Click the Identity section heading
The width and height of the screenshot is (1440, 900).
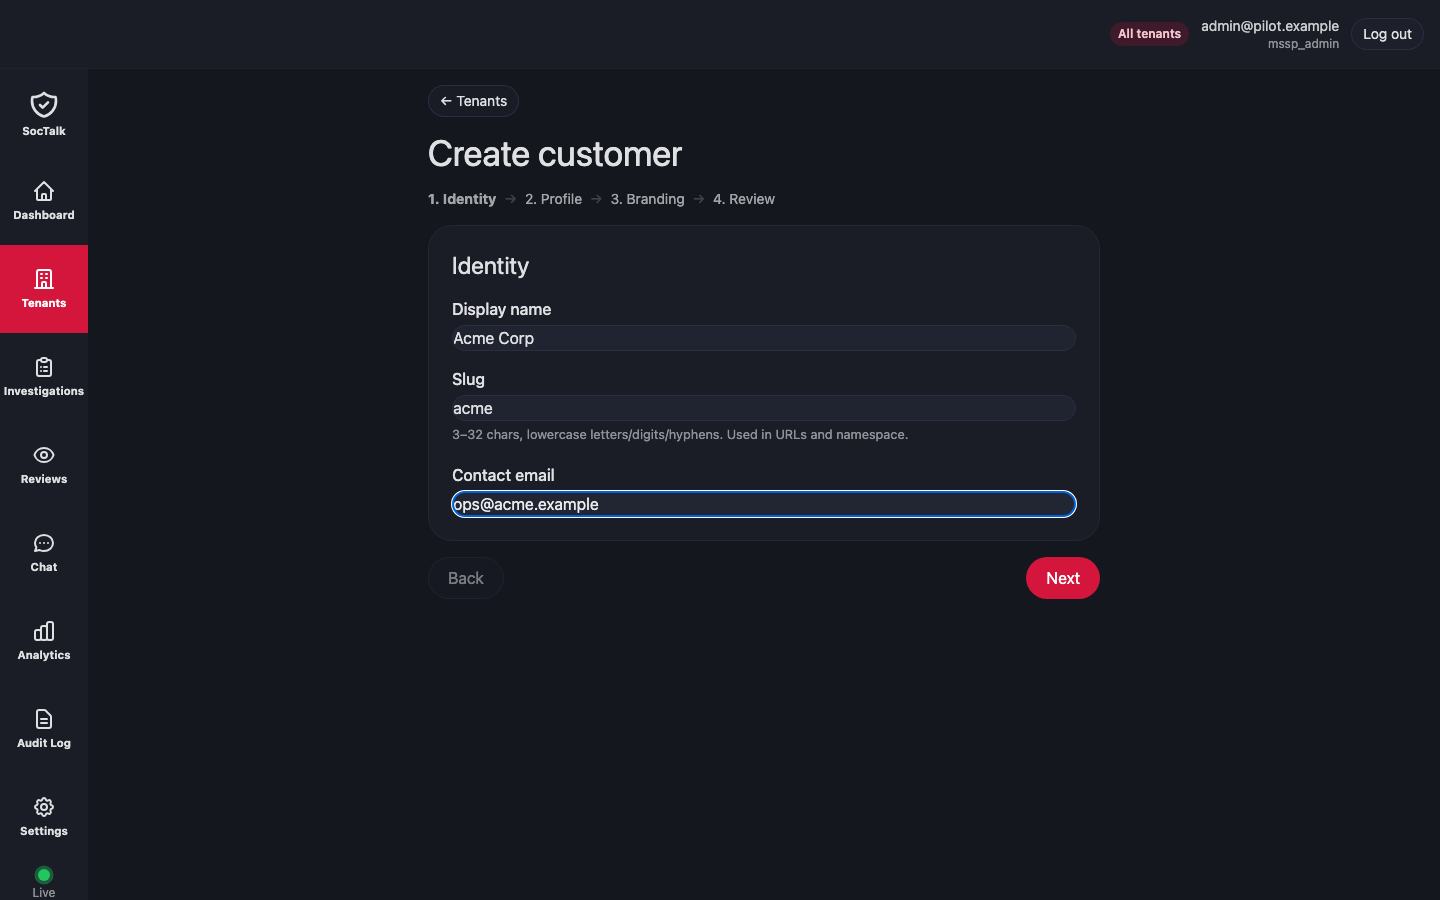pyautogui.click(x=490, y=266)
